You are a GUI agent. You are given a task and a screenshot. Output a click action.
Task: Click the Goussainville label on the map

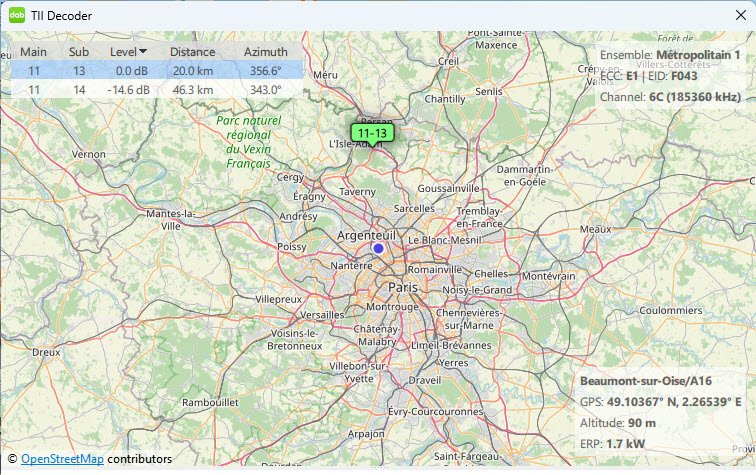448,189
